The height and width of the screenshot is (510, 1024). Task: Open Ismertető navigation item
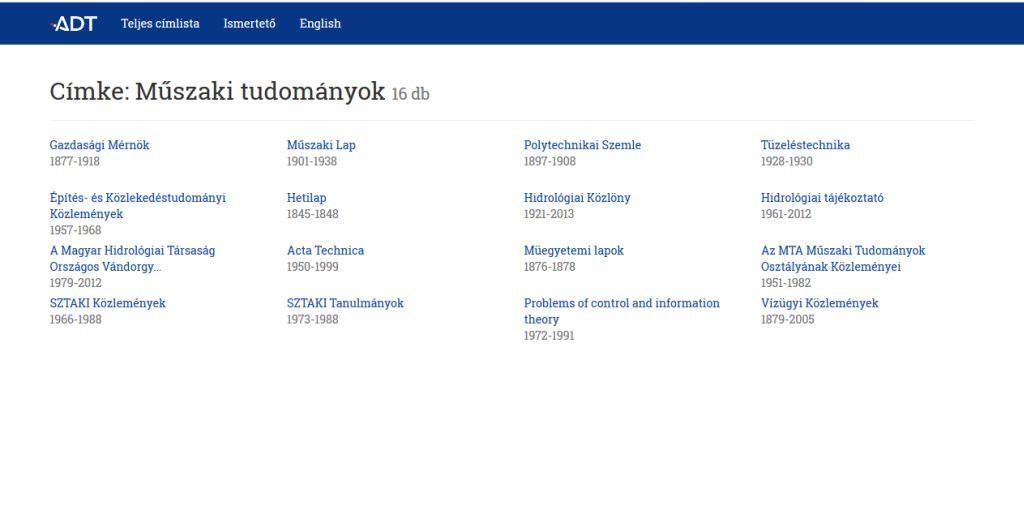(249, 24)
